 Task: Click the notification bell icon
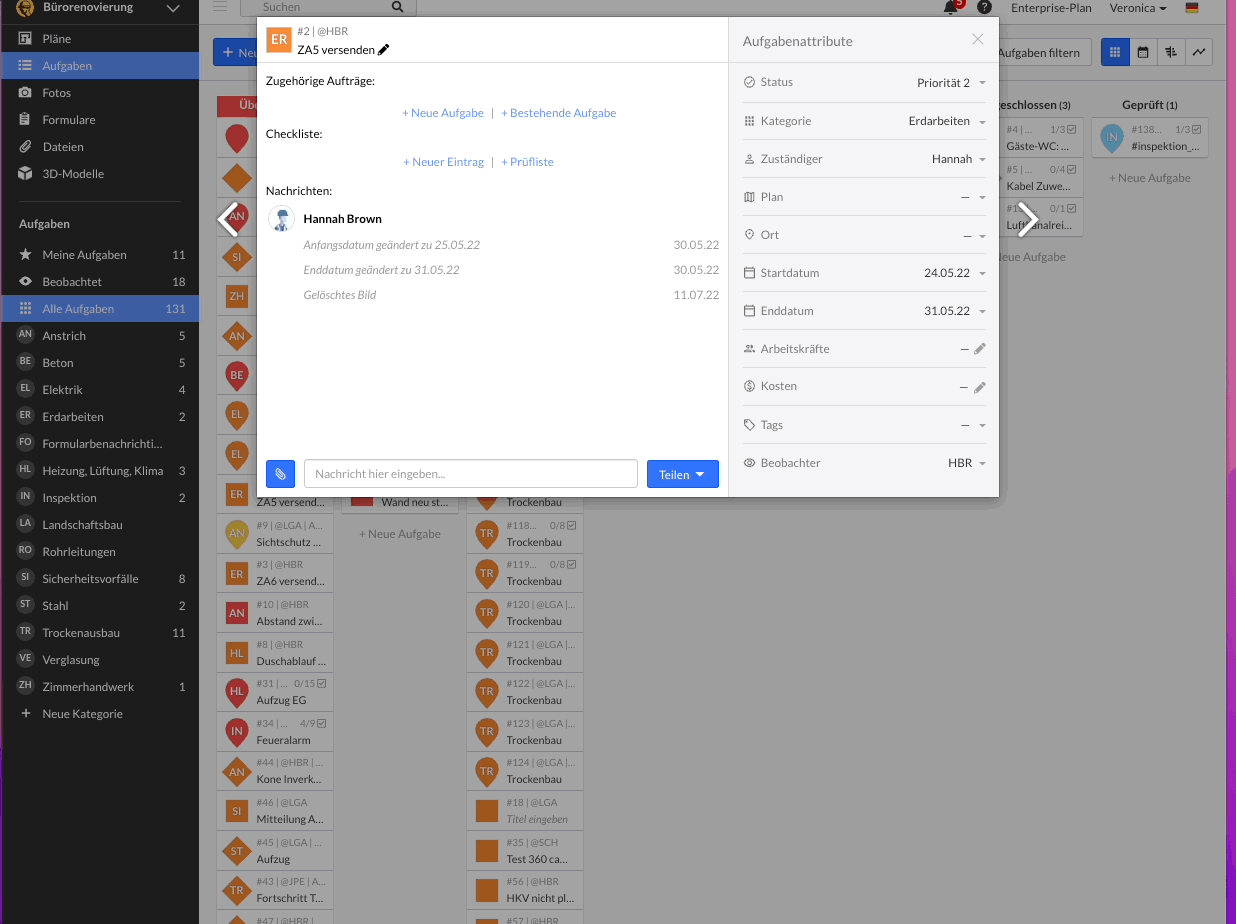click(x=950, y=8)
